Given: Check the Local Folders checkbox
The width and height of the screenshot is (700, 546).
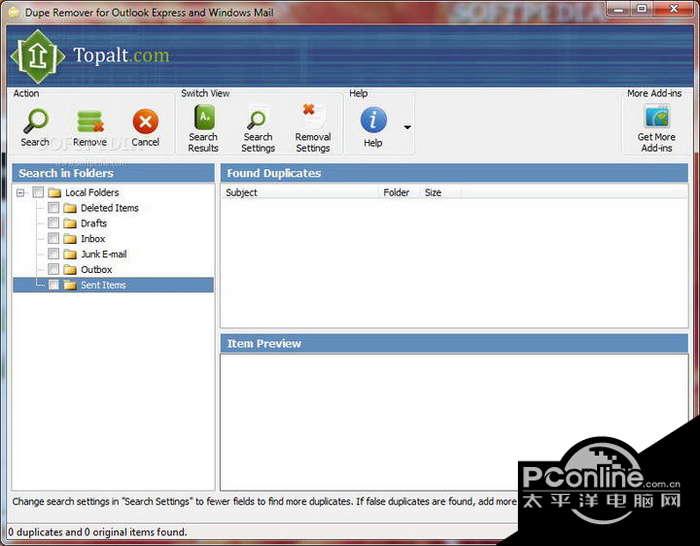Looking at the screenshot, I should coord(38,192).
